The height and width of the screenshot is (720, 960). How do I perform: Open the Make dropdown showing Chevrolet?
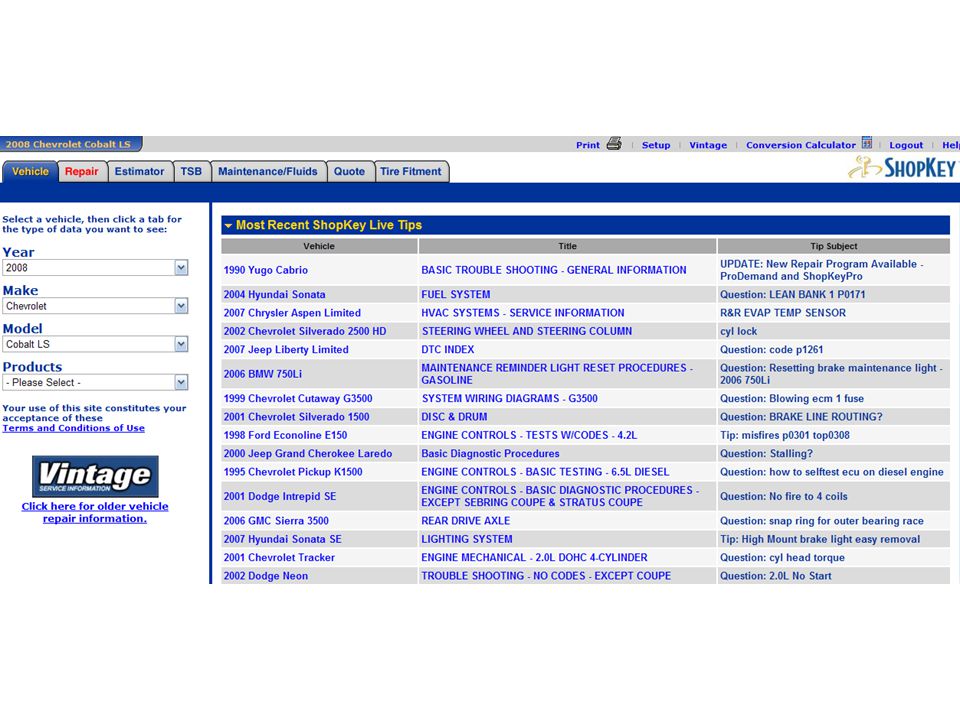click(x=95, y=306)
